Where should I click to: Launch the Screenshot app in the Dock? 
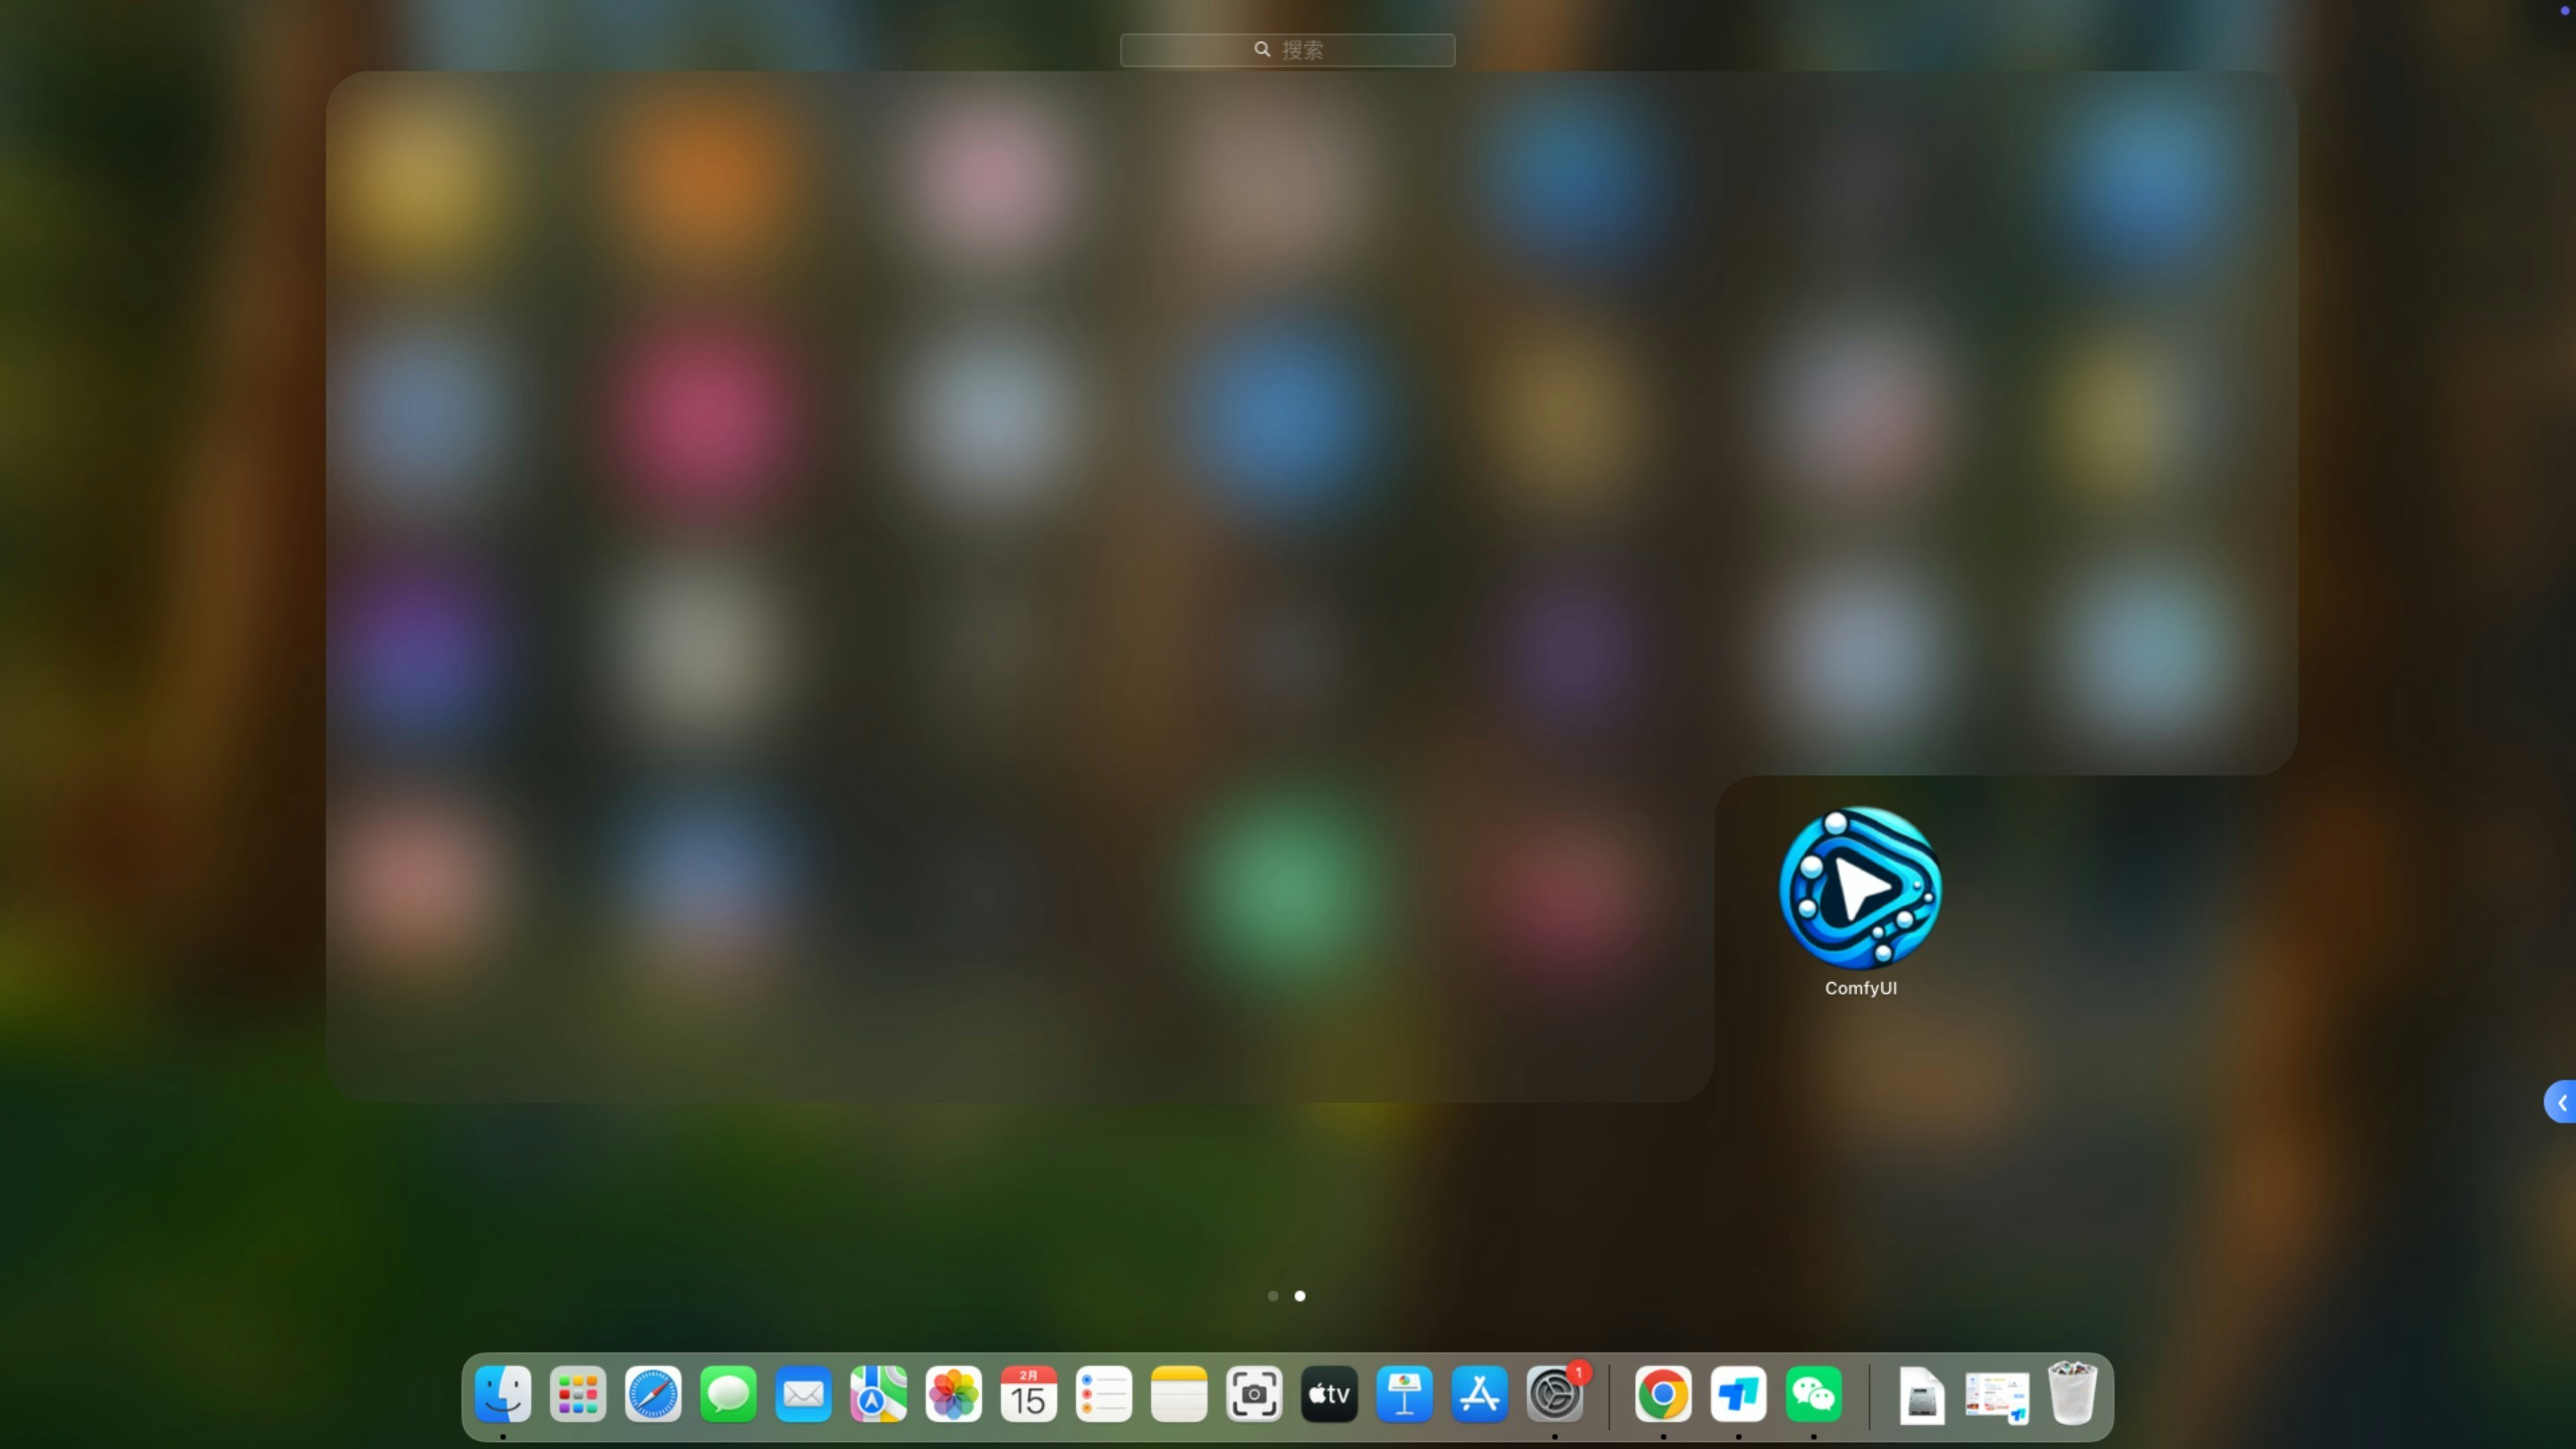(1254, 1394)
